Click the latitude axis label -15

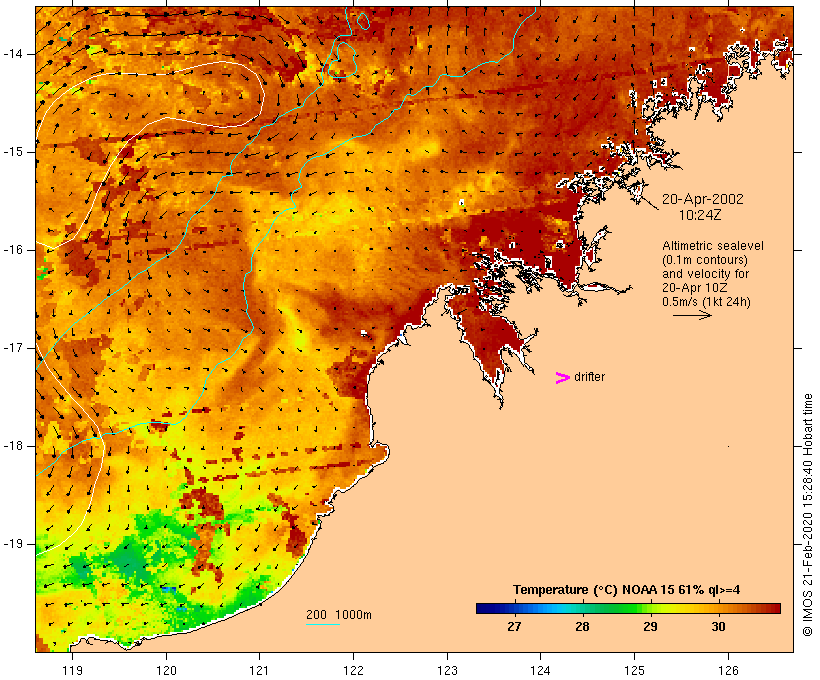pos(13,152)
